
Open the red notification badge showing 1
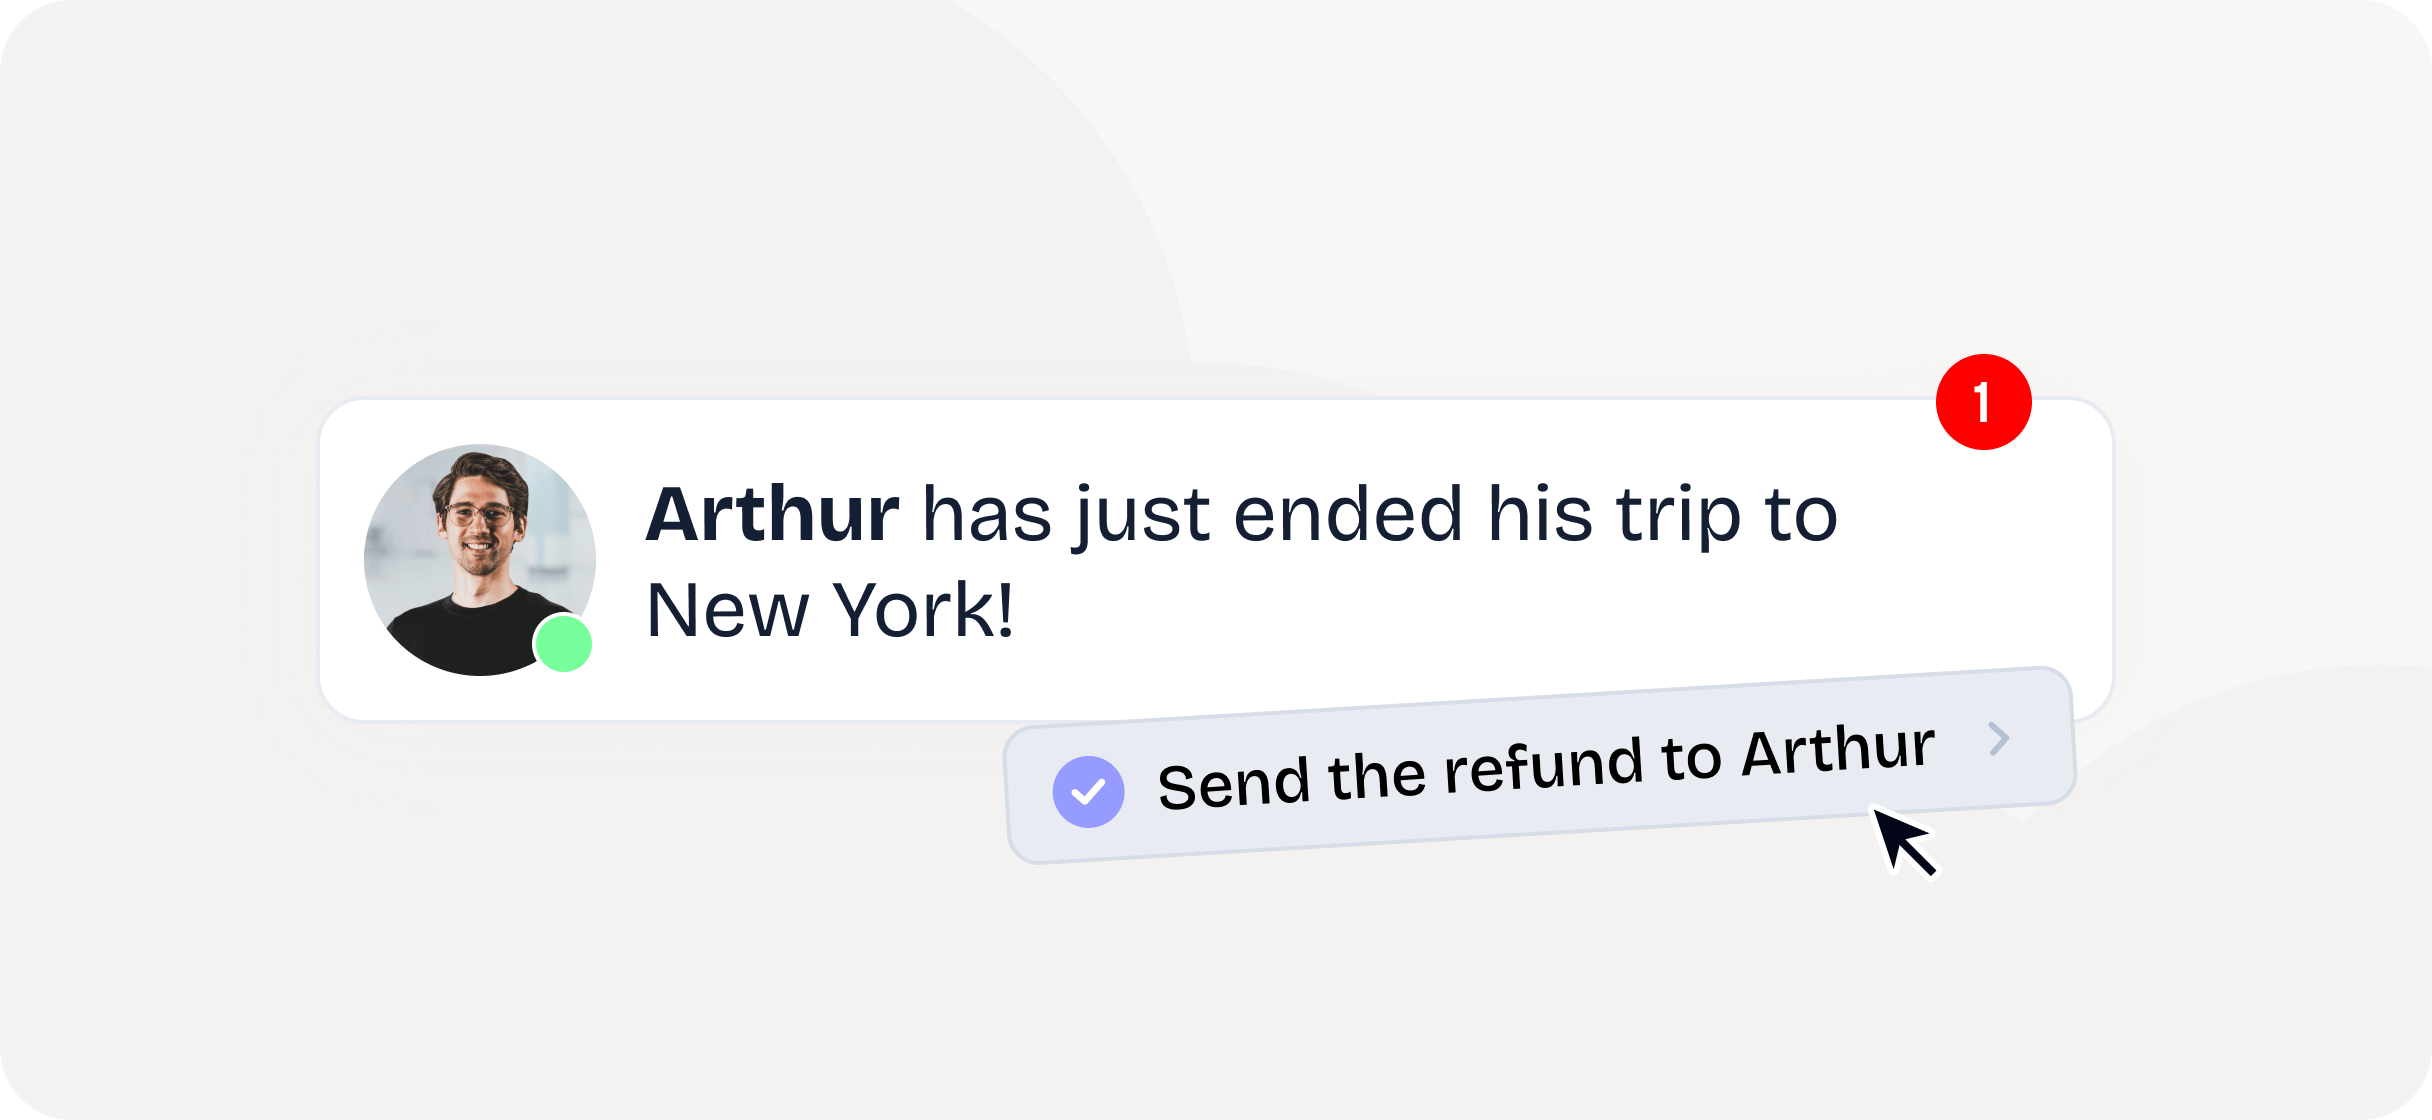pos(1983,402)
